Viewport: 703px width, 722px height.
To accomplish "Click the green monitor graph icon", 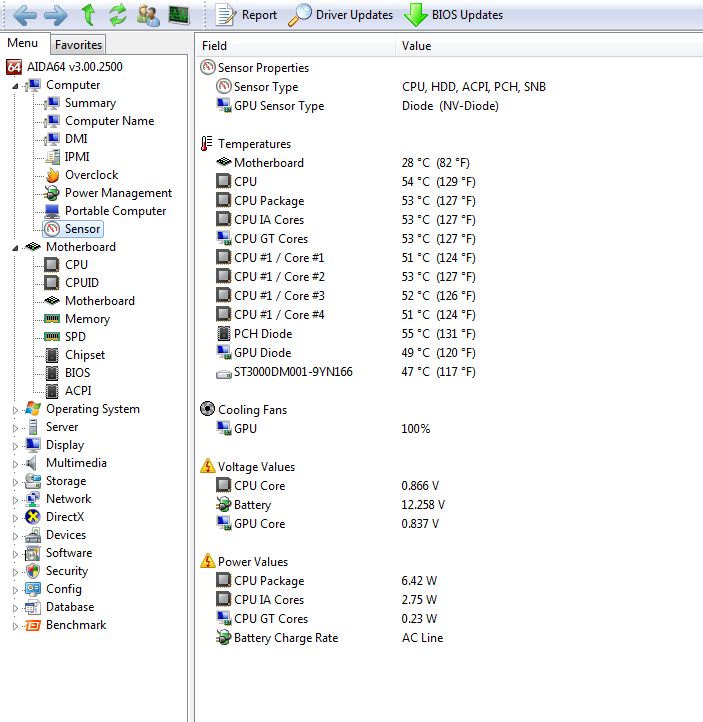I will pos(178,15).
